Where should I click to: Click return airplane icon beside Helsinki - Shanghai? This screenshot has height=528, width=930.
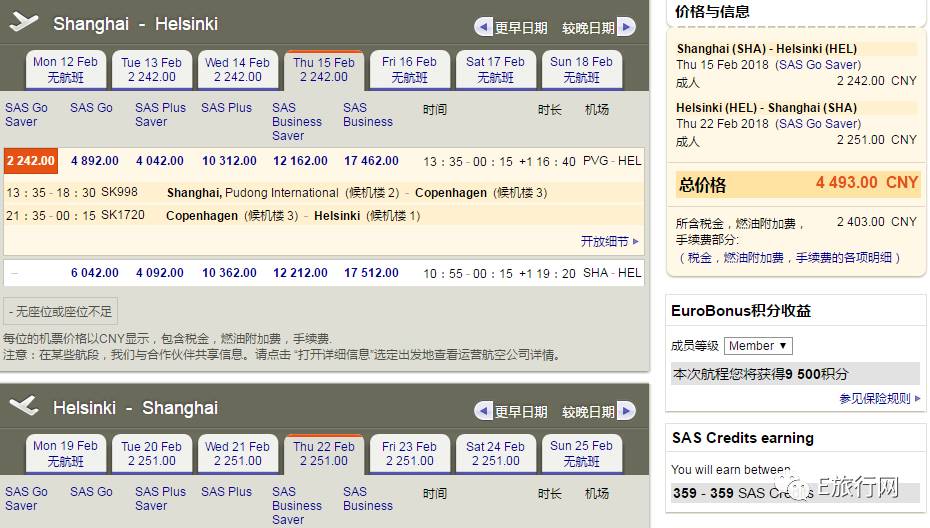[x=24, y=406]
